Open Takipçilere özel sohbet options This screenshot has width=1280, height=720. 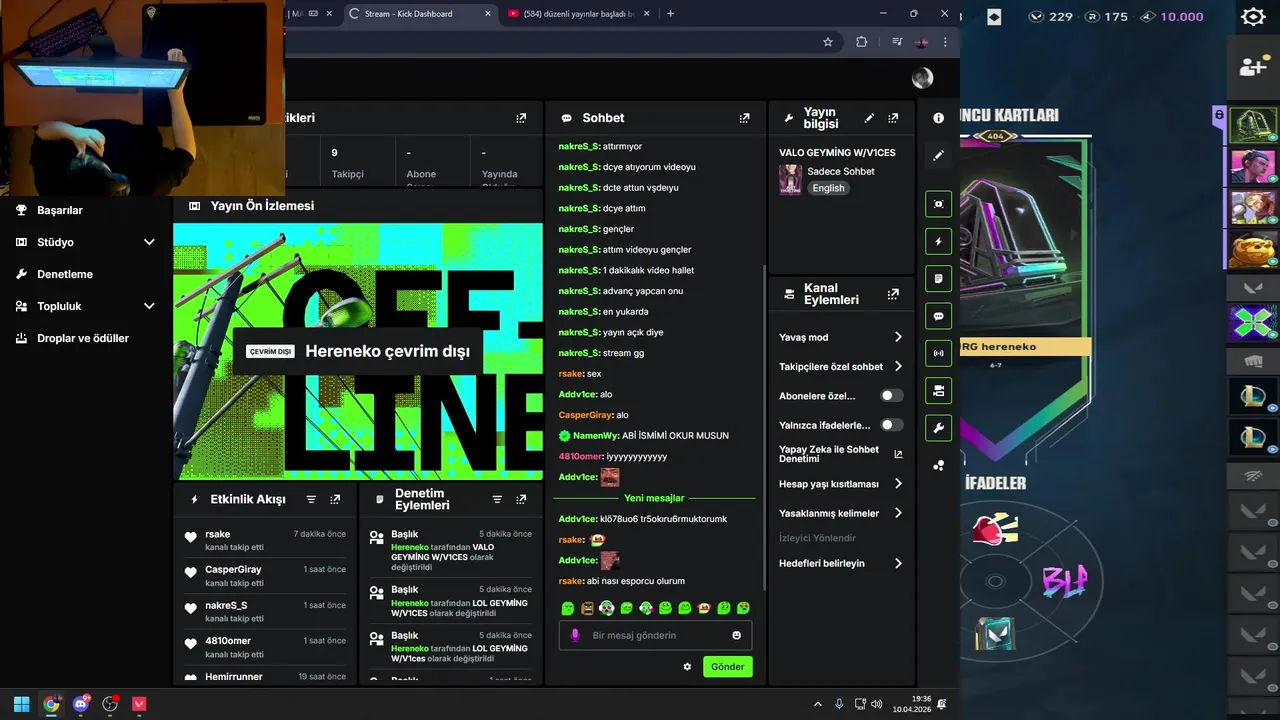click(841, 367)
